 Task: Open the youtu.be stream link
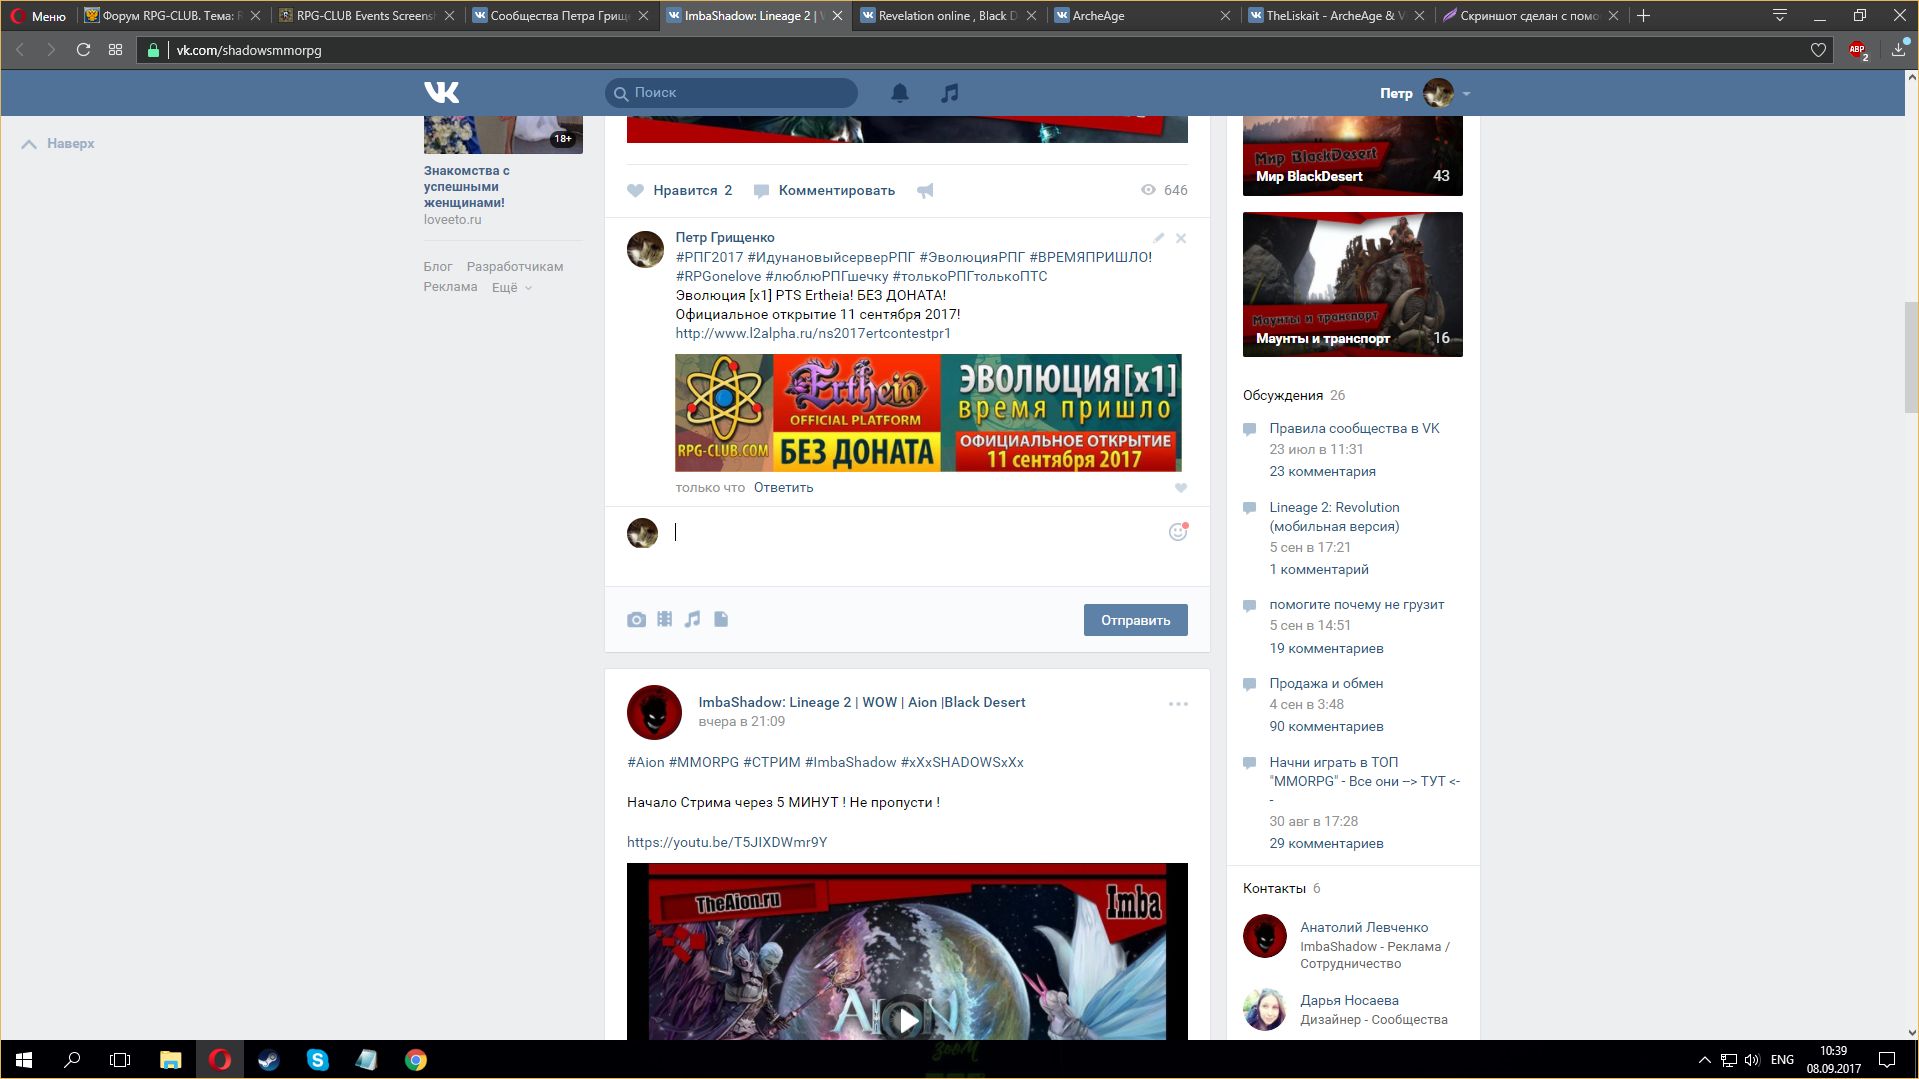[727, 842]
